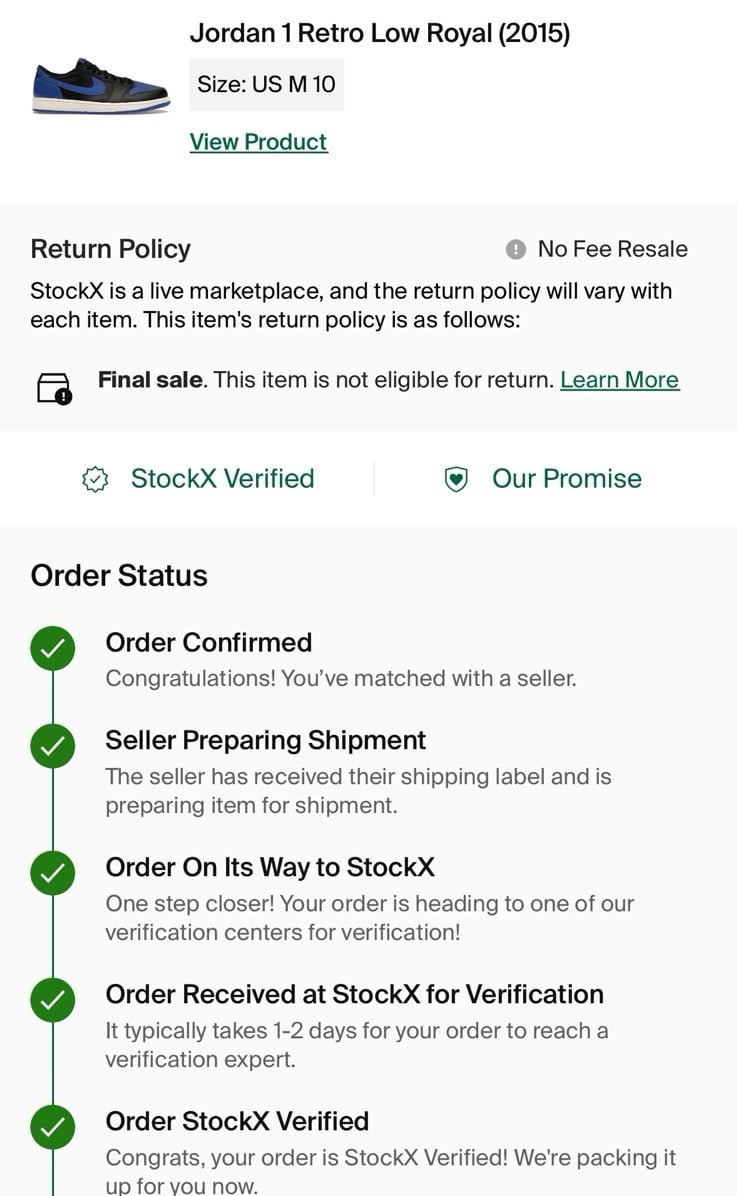737x1196 pixels.
Task: Click the Order Confirmed green checkmark
Action: coord(53,648)
